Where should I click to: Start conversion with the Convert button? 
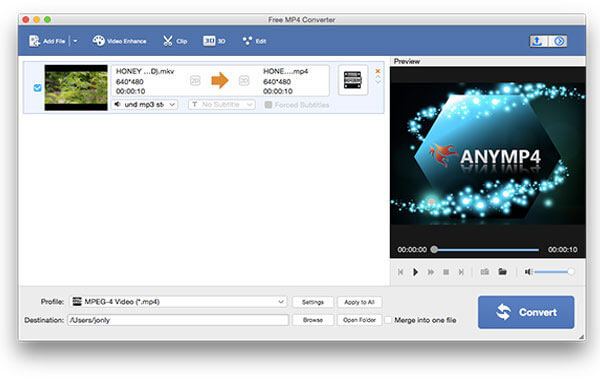[526, 312]
